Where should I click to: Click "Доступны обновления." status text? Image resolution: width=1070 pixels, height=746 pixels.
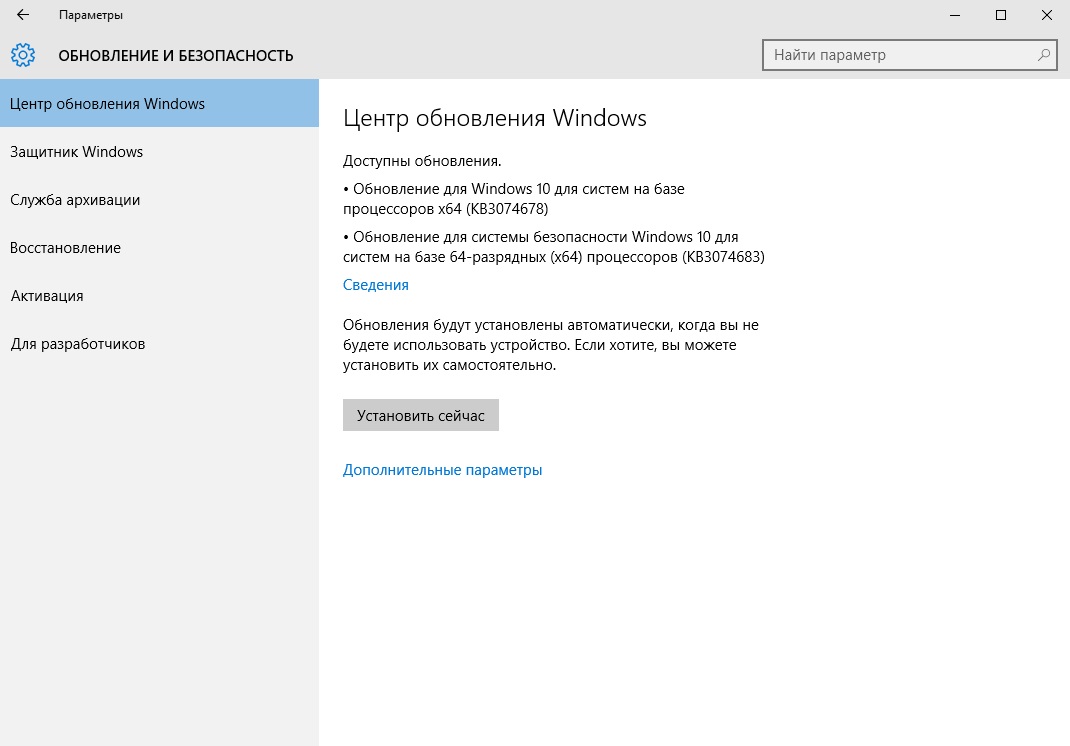[422, 161]
